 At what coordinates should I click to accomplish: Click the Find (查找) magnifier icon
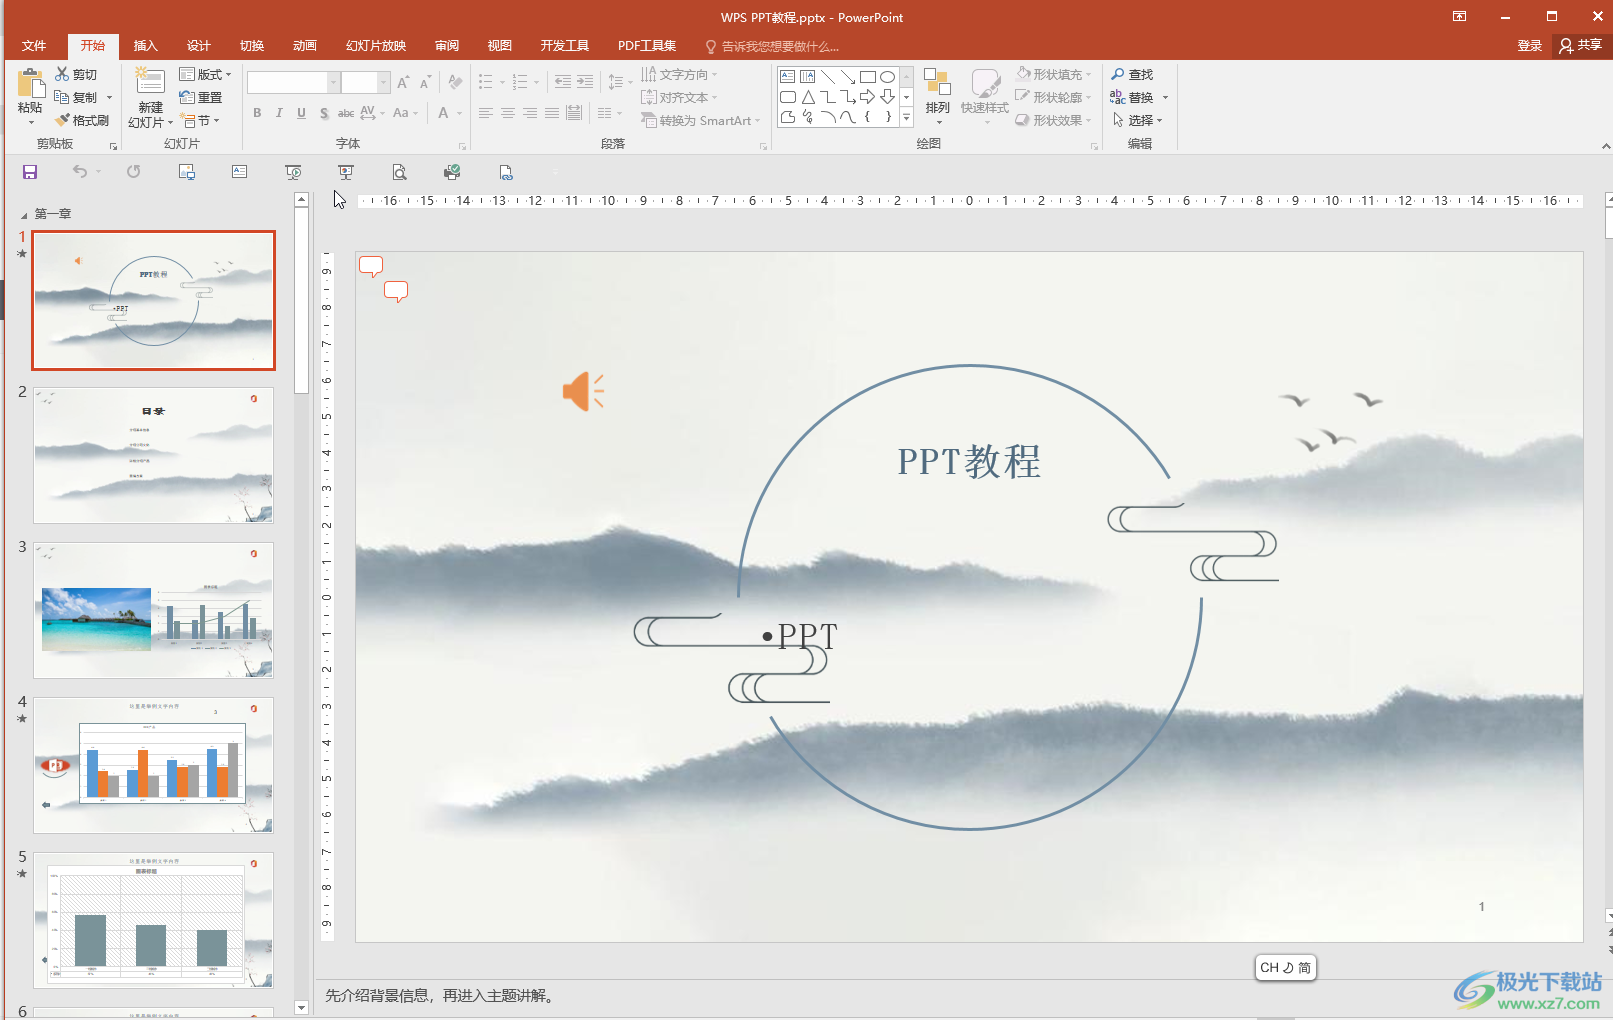[x=1118, y=74]
